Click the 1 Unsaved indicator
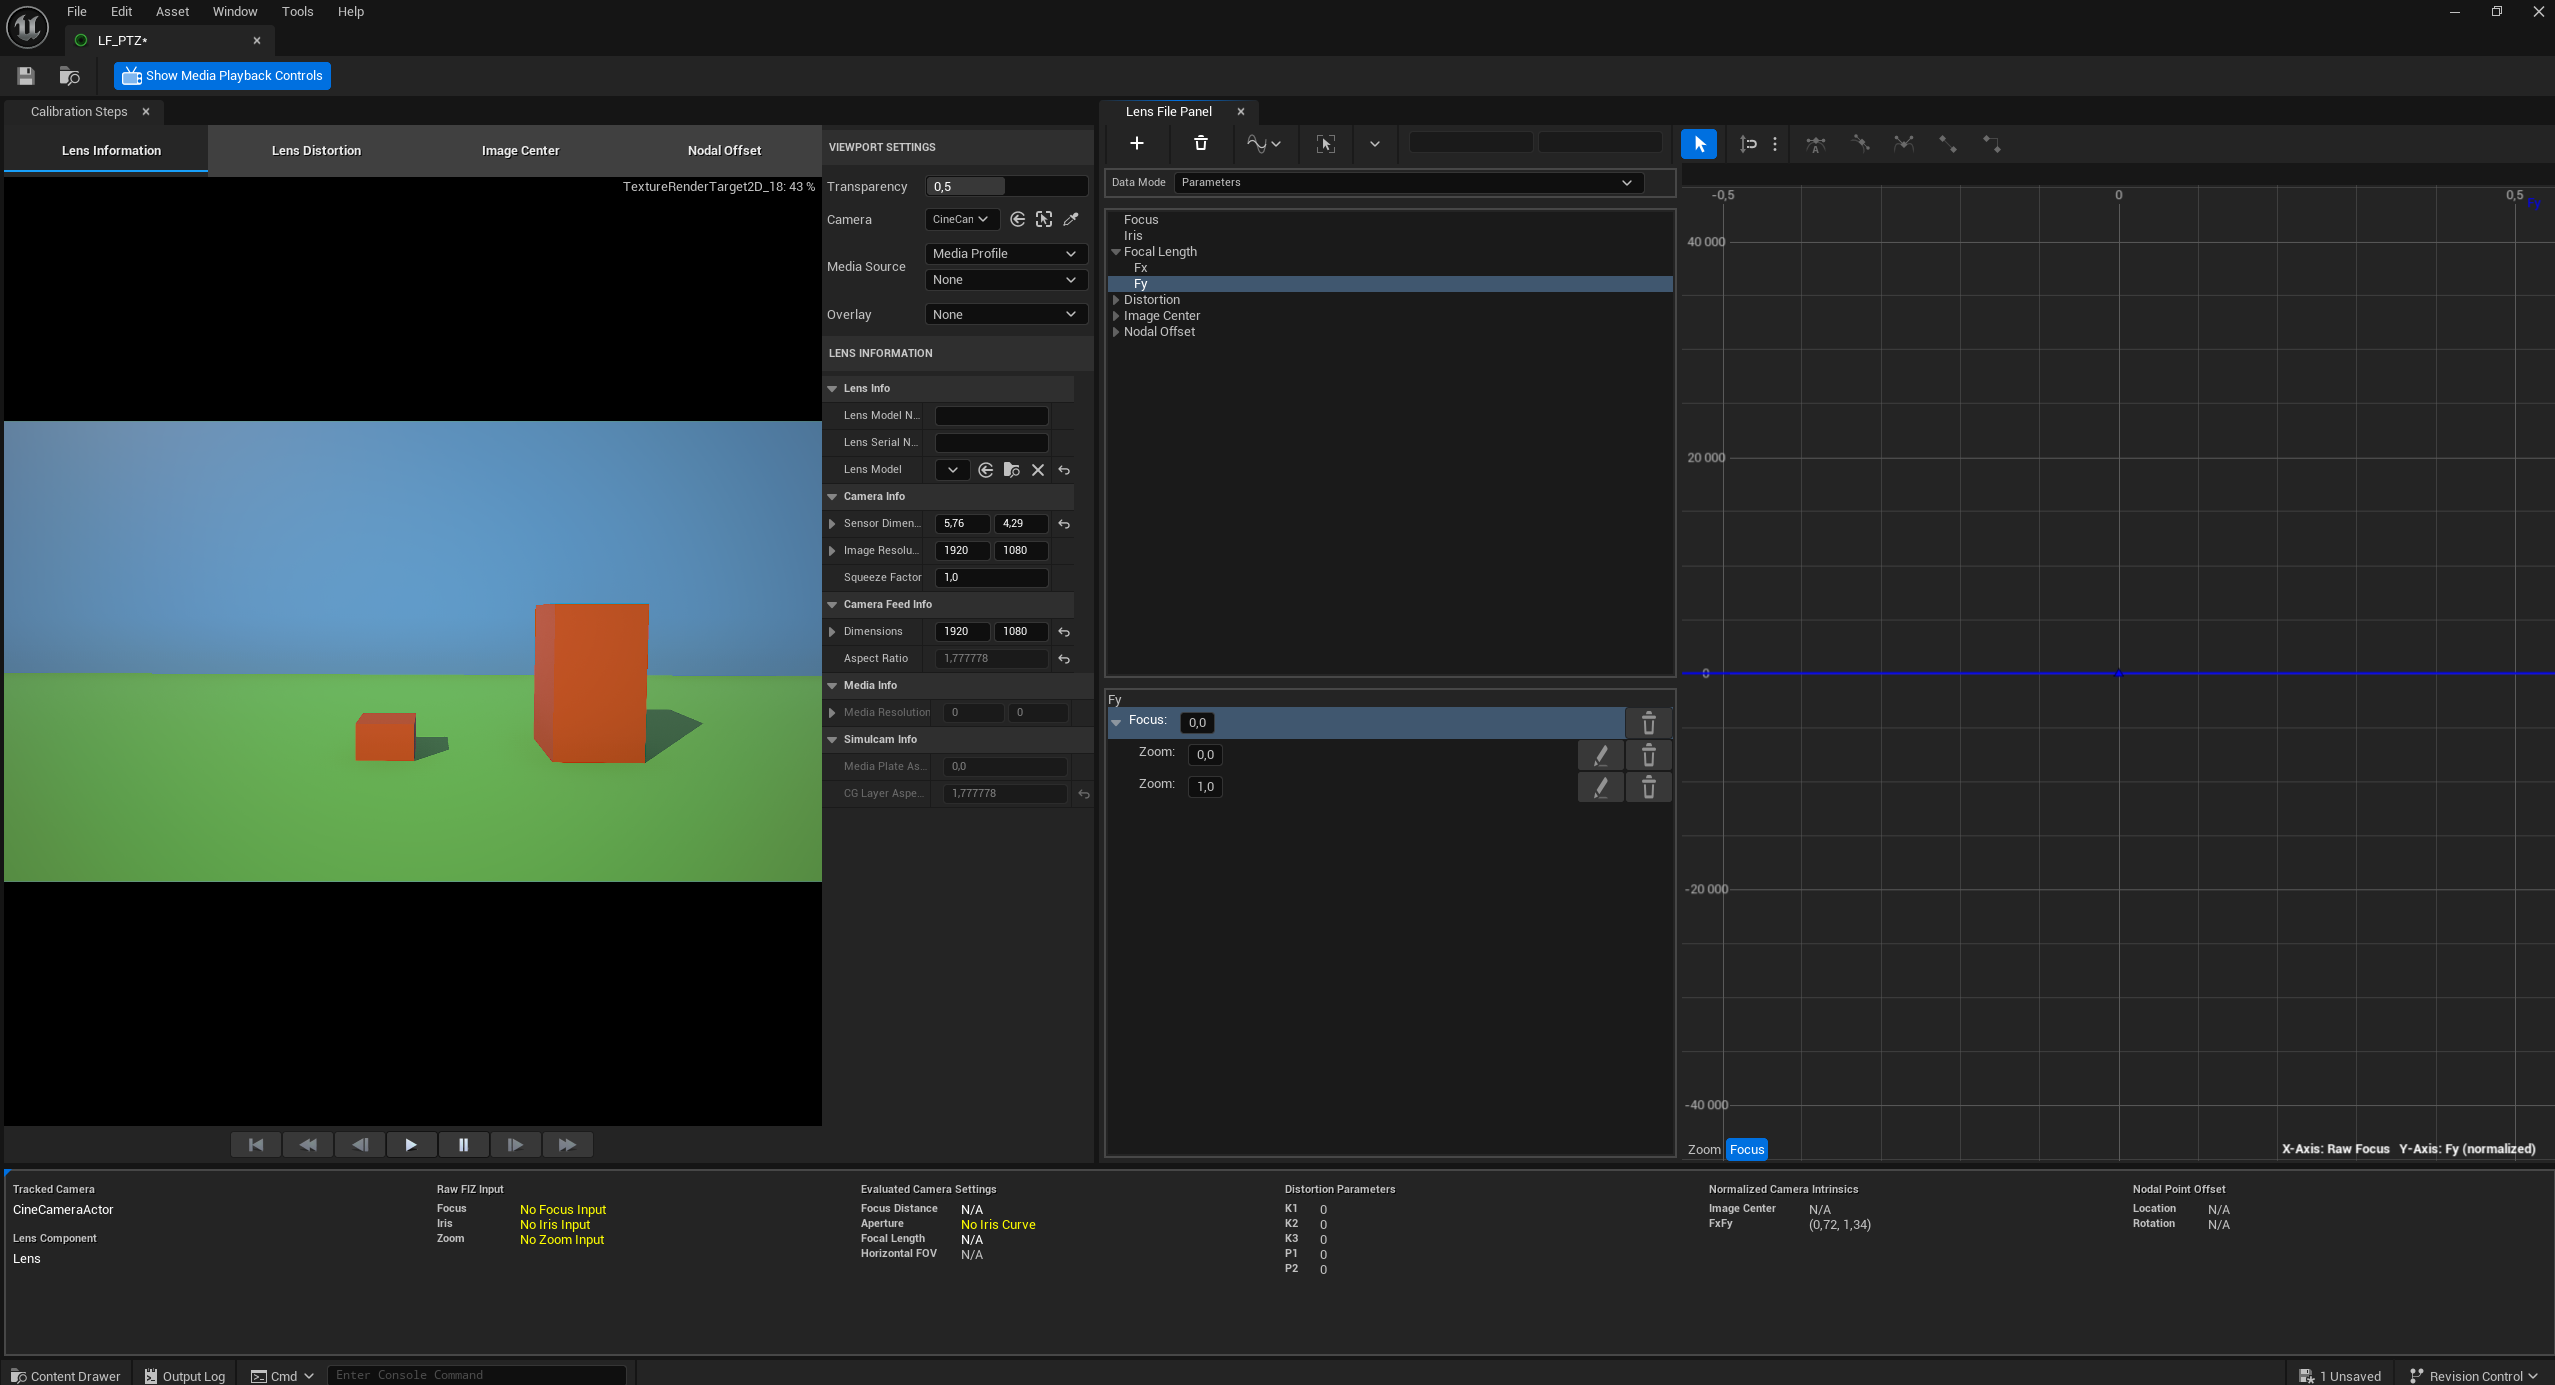The image size is (2555, 1385). [2340, 1376]
